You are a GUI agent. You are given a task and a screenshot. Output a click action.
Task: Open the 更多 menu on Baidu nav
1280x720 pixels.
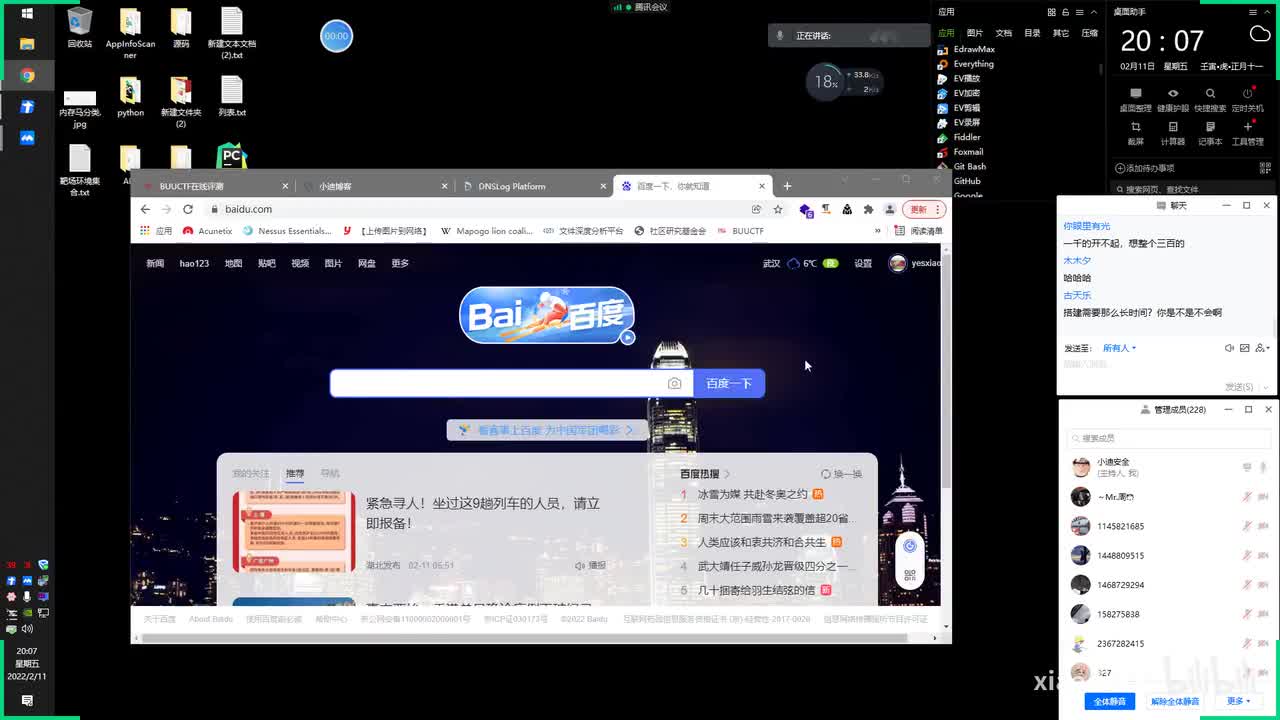point(400,264)
